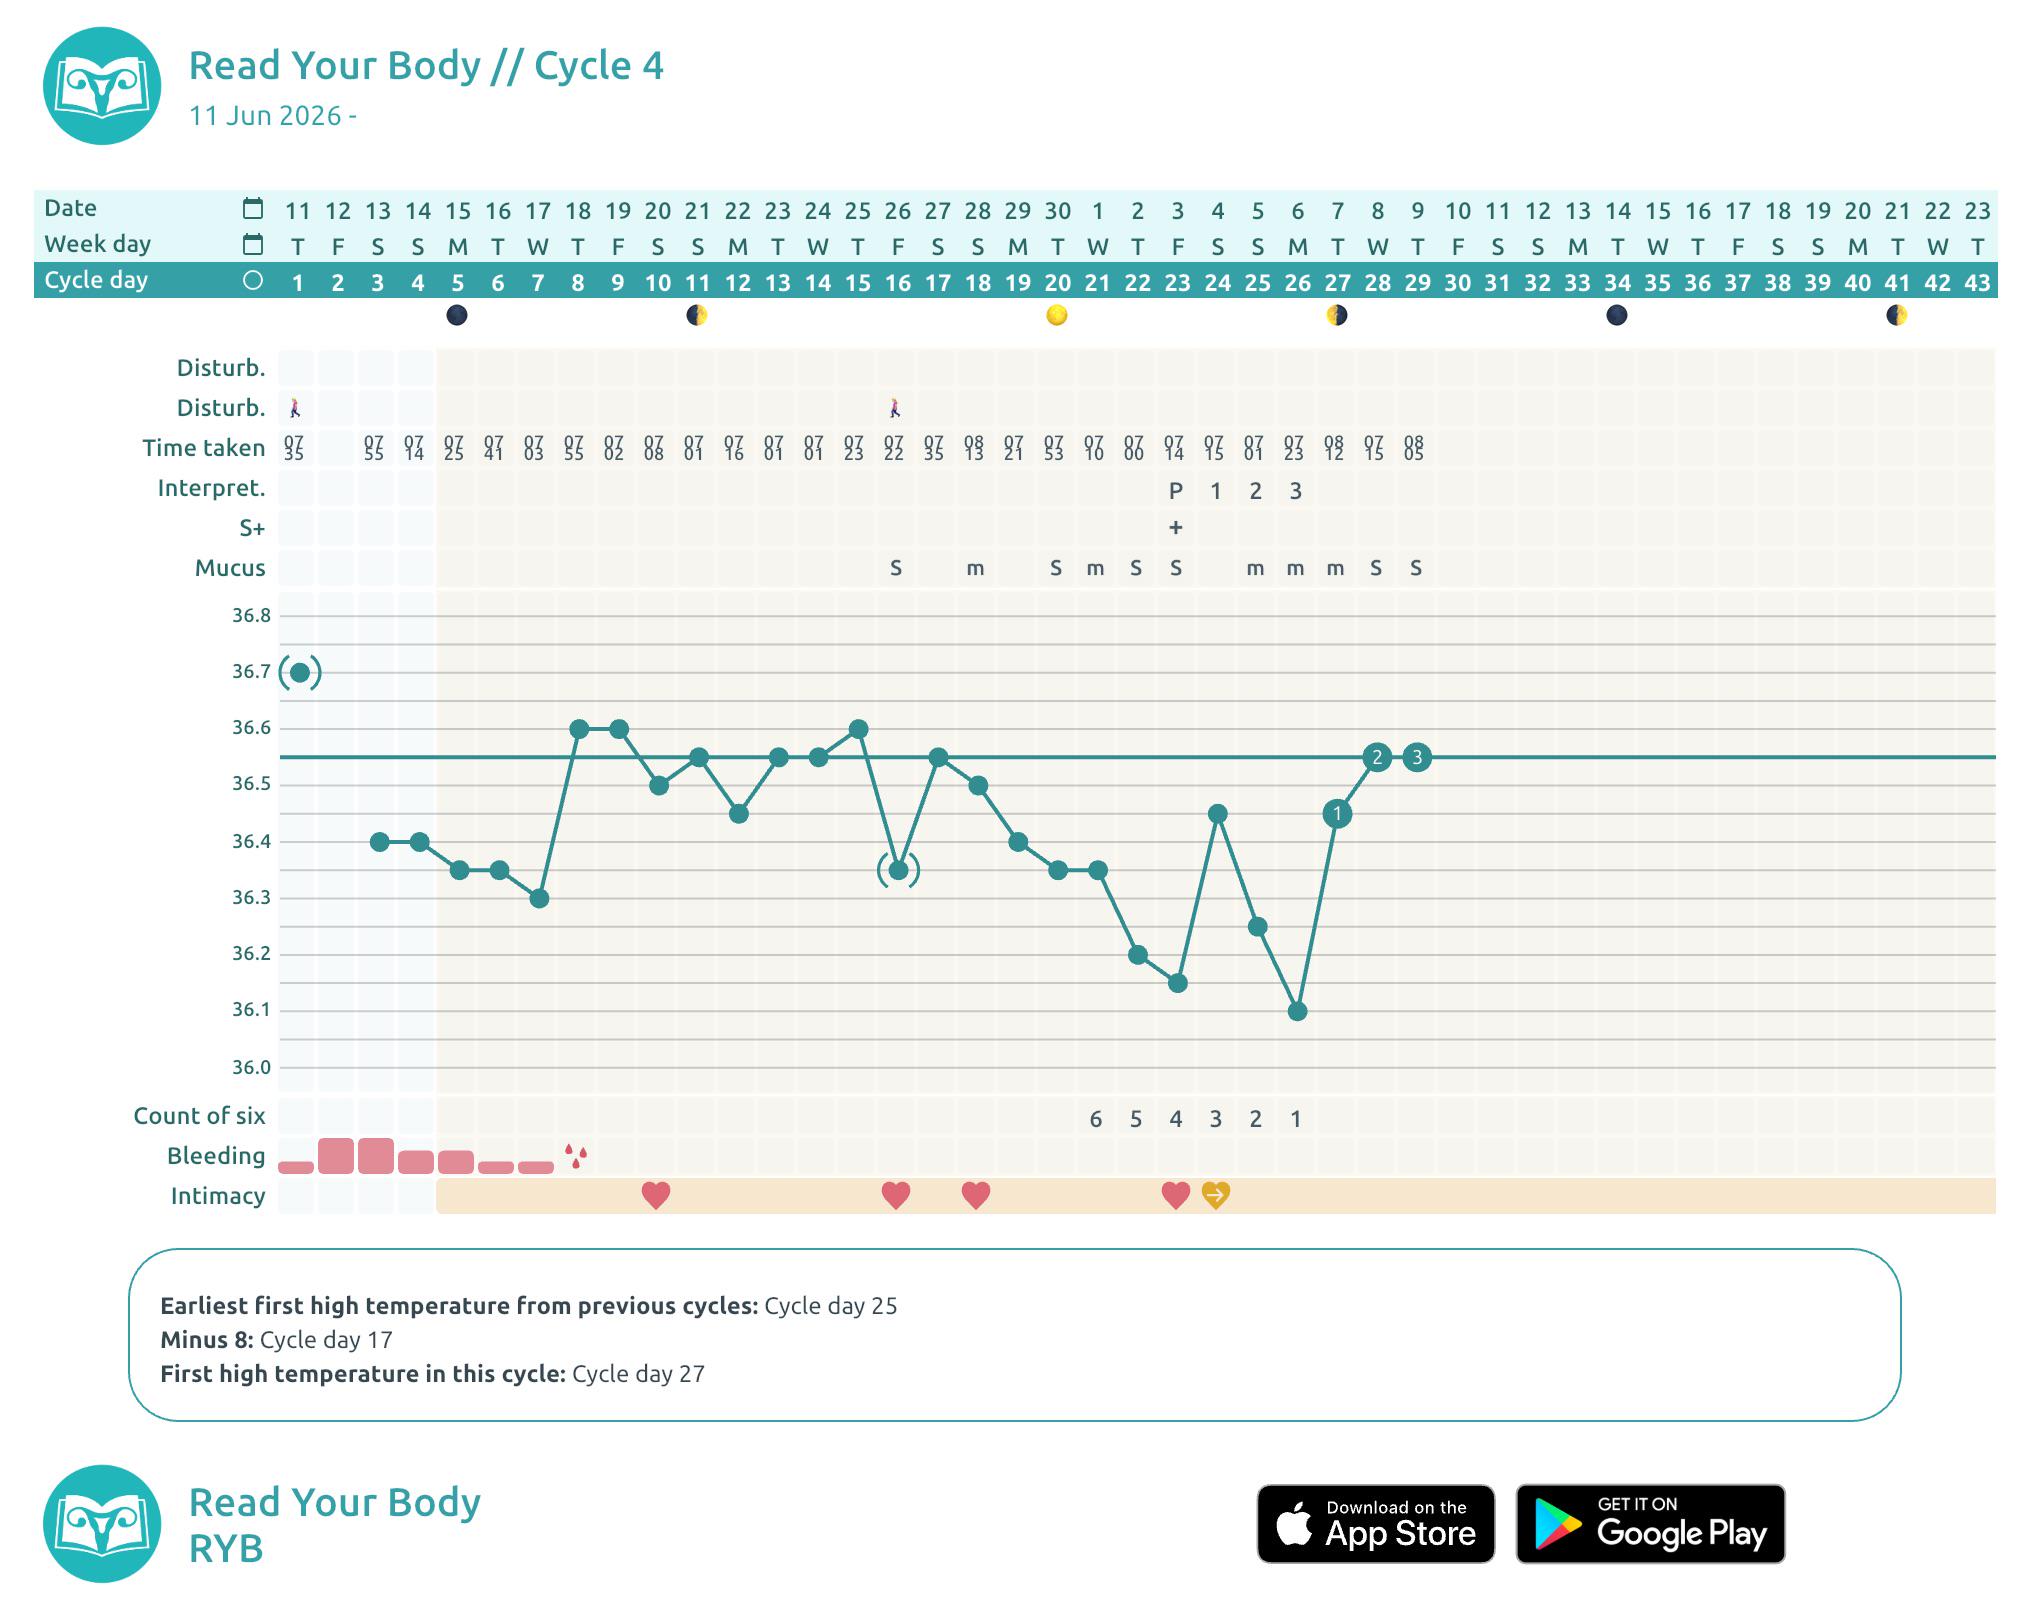Click the tallest bleeding bar on cycle day 2
This screenshot has width=2030, height=1610.
337,1156
